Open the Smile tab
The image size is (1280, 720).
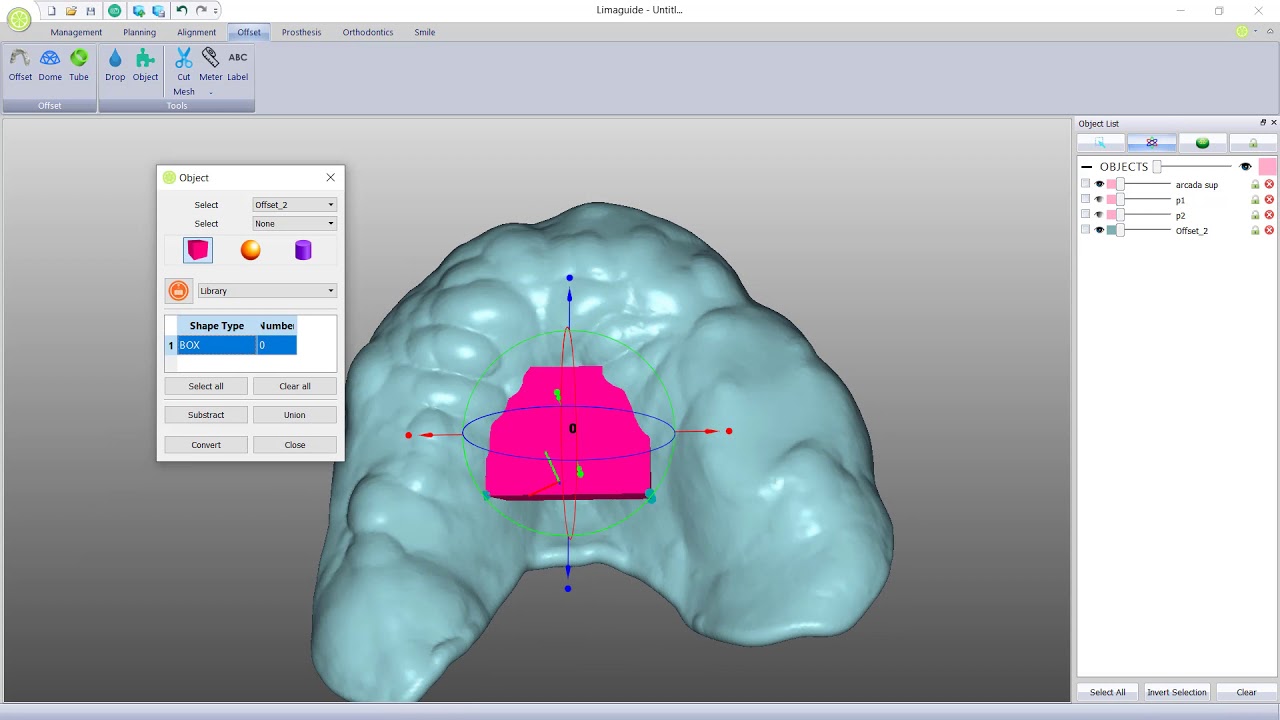coord(425,32)
